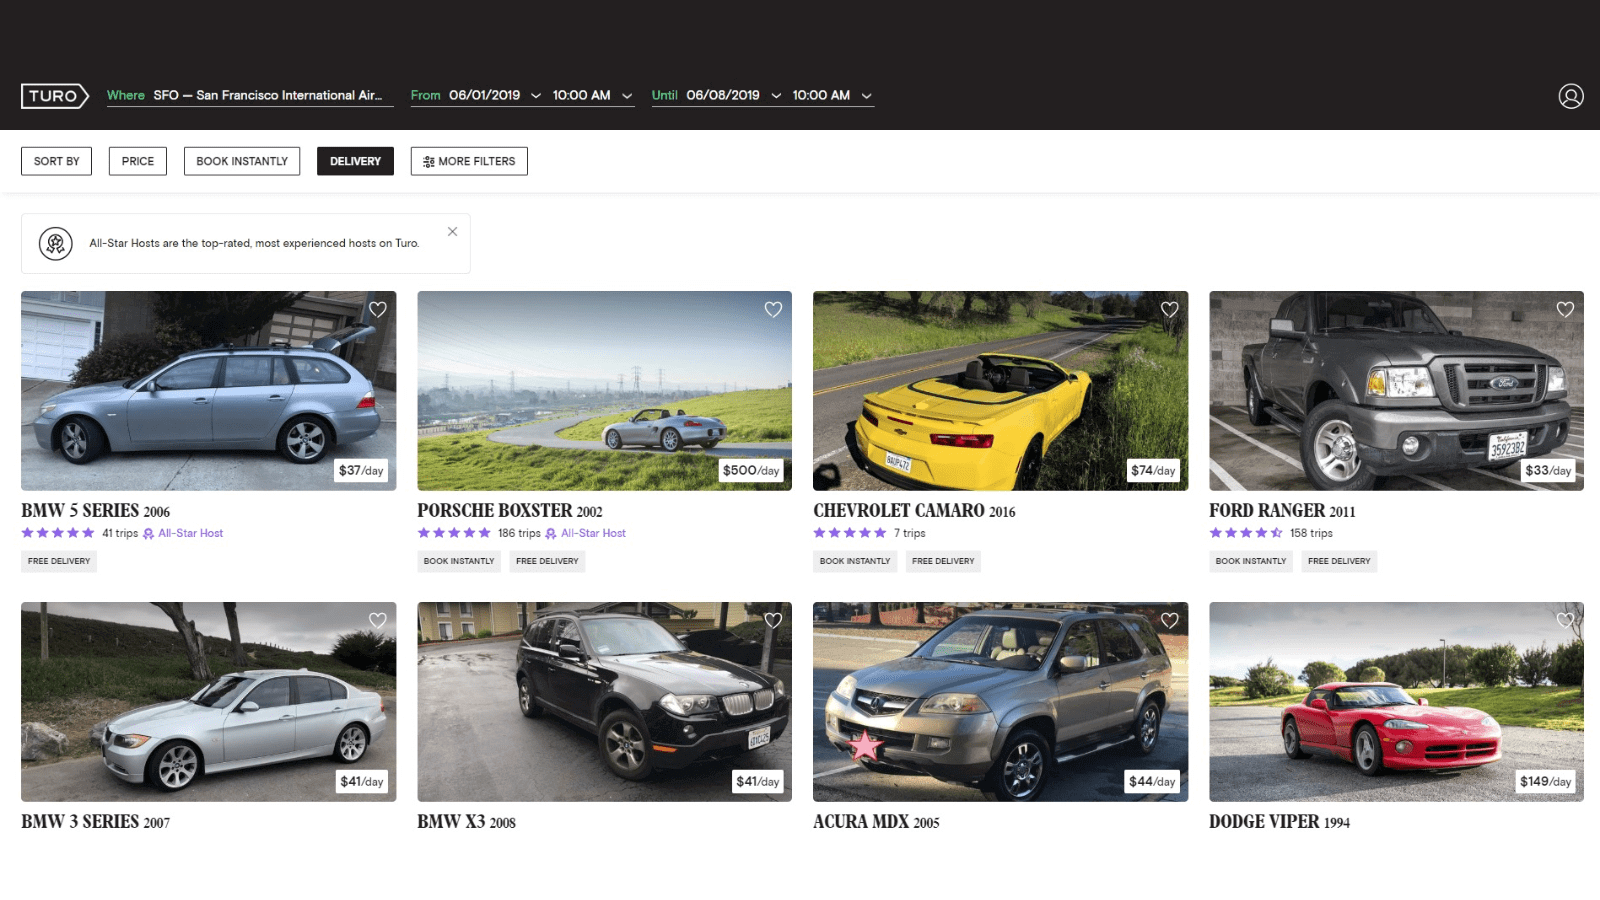Open the Sort By filter

pyautogui.click(x=57, y=161)
